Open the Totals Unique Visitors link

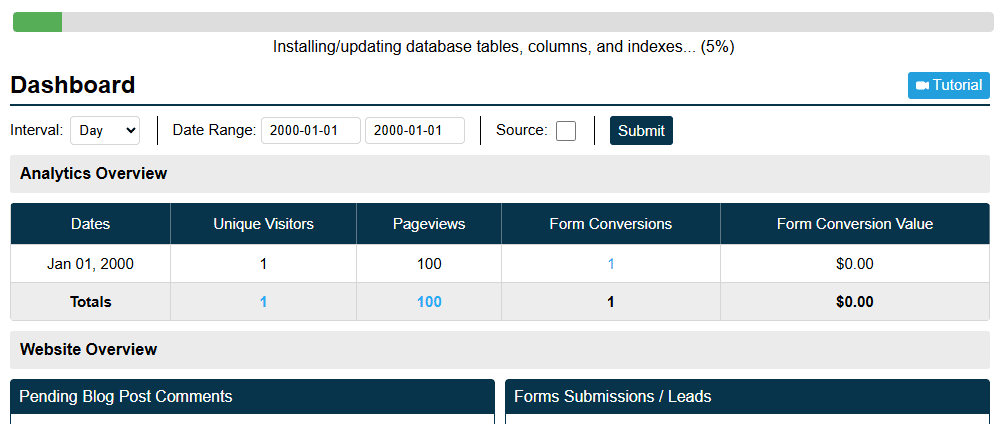coord(263,302)
